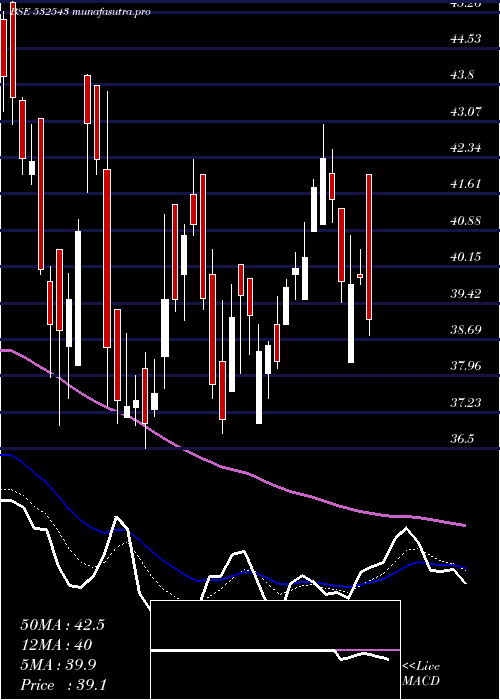The image size is (500, 700).
Task: Click the 5MA : 39.9 readout
Action: pyautogui.click(x=58, y=665)
